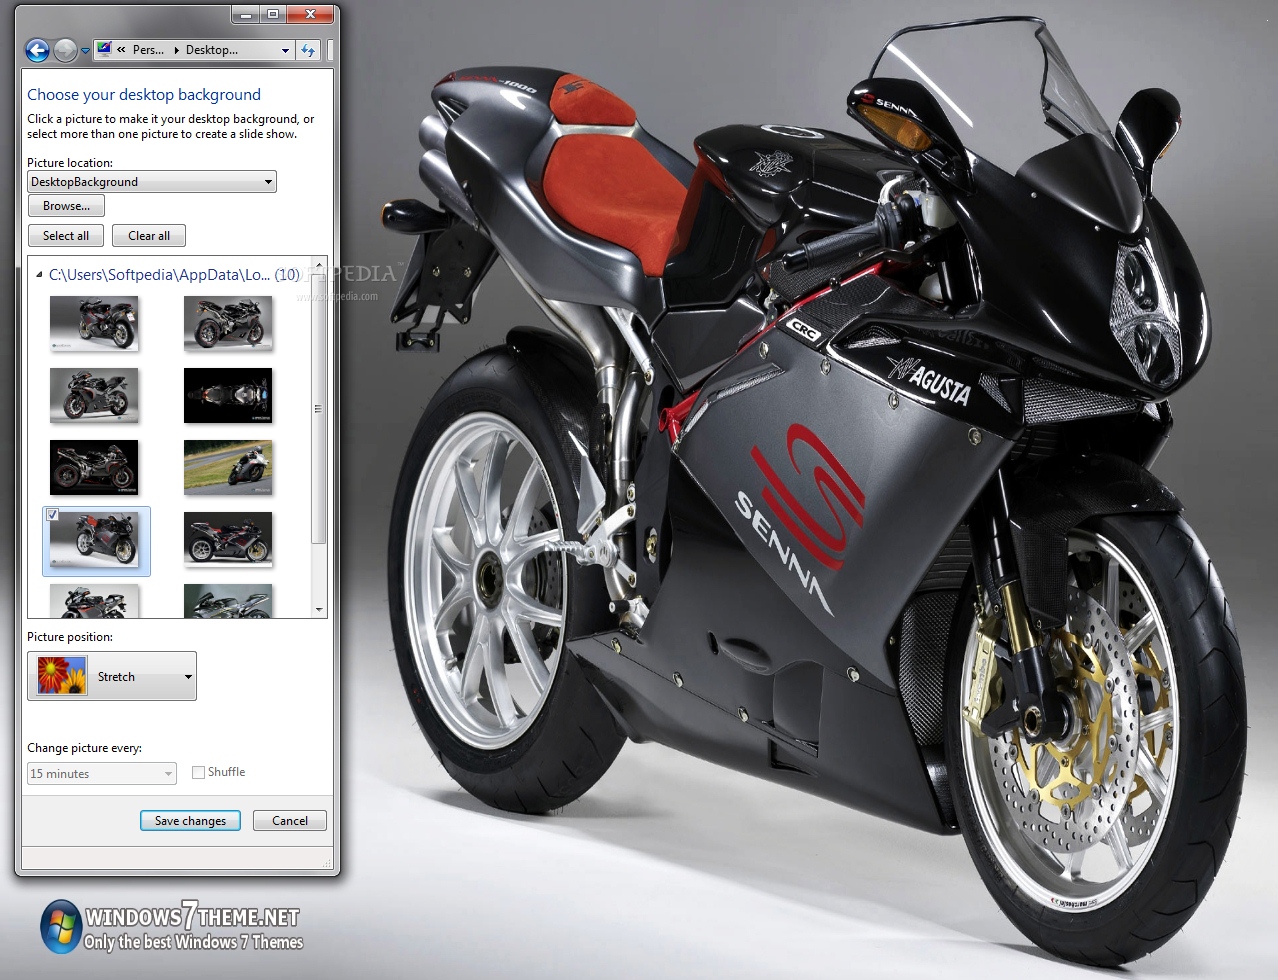Screen dimensions: 1278x980
Task: Click the highlighted selected motorcycle thumbnail
Action: pyautogui.click(x=96, y=541)
